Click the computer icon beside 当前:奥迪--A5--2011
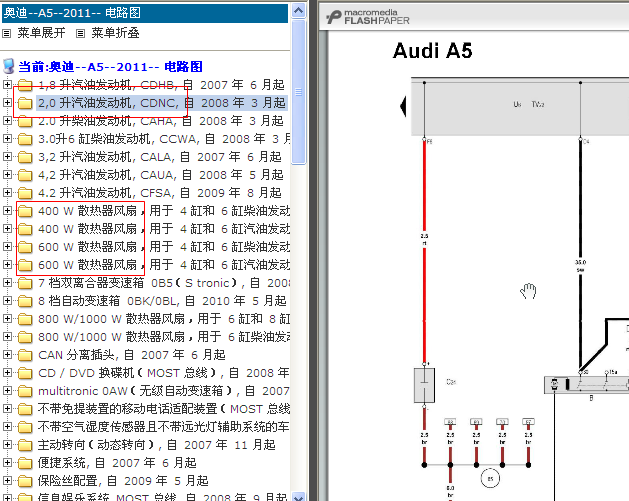The height and width of the screenshot is (501, 629). [8, 67]
